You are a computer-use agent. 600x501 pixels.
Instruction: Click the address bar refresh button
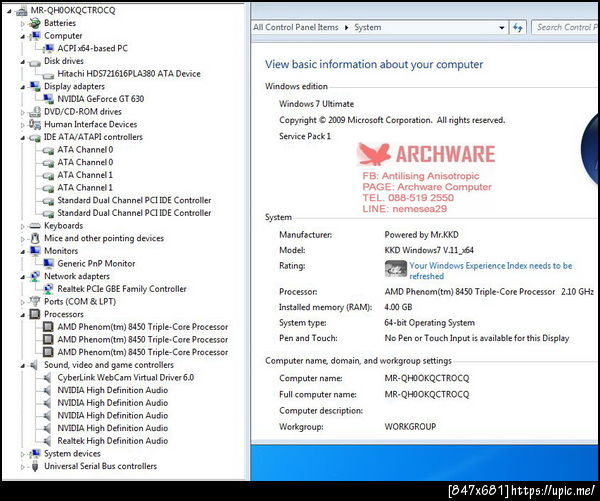[518, 28]
